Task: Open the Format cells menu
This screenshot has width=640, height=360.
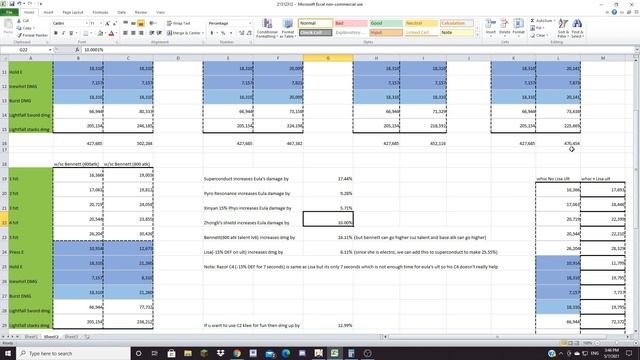Action: tap(518, 27)
